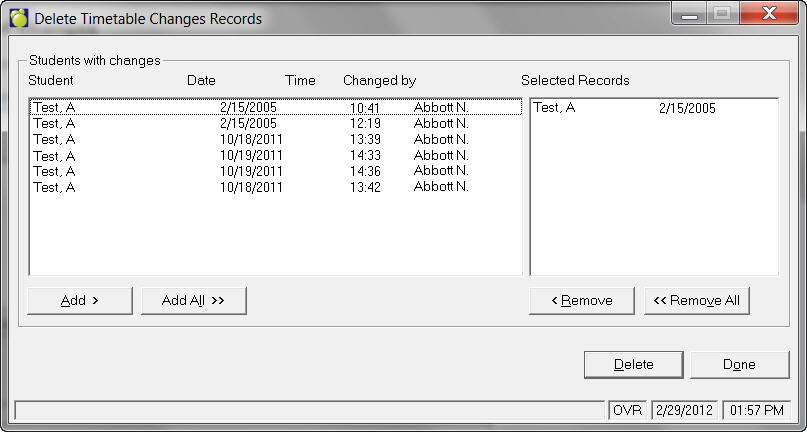Click the << Remove All button
Image resolution: width=807 pixels, height=432 pixels.
696,300
